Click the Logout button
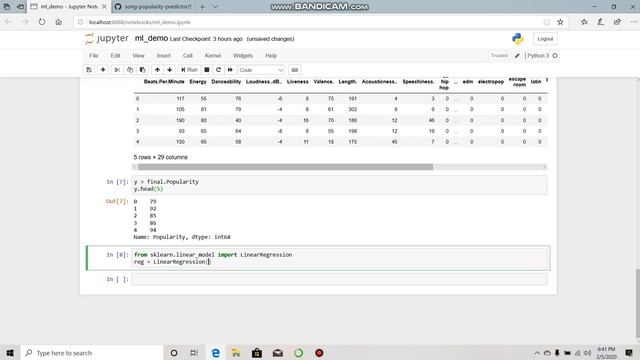640x360 pixels. (545, 39)
